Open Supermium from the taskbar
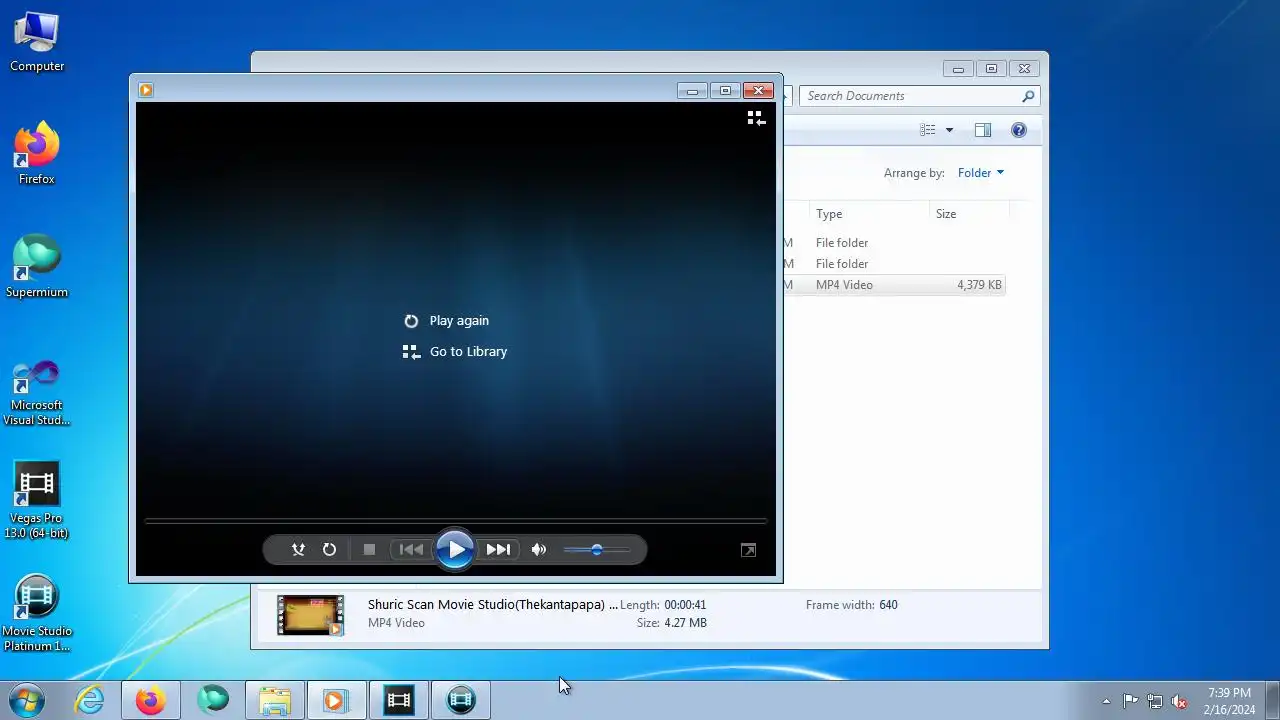1280x720 pixels. pyautogui.click(x=213, y=700)
